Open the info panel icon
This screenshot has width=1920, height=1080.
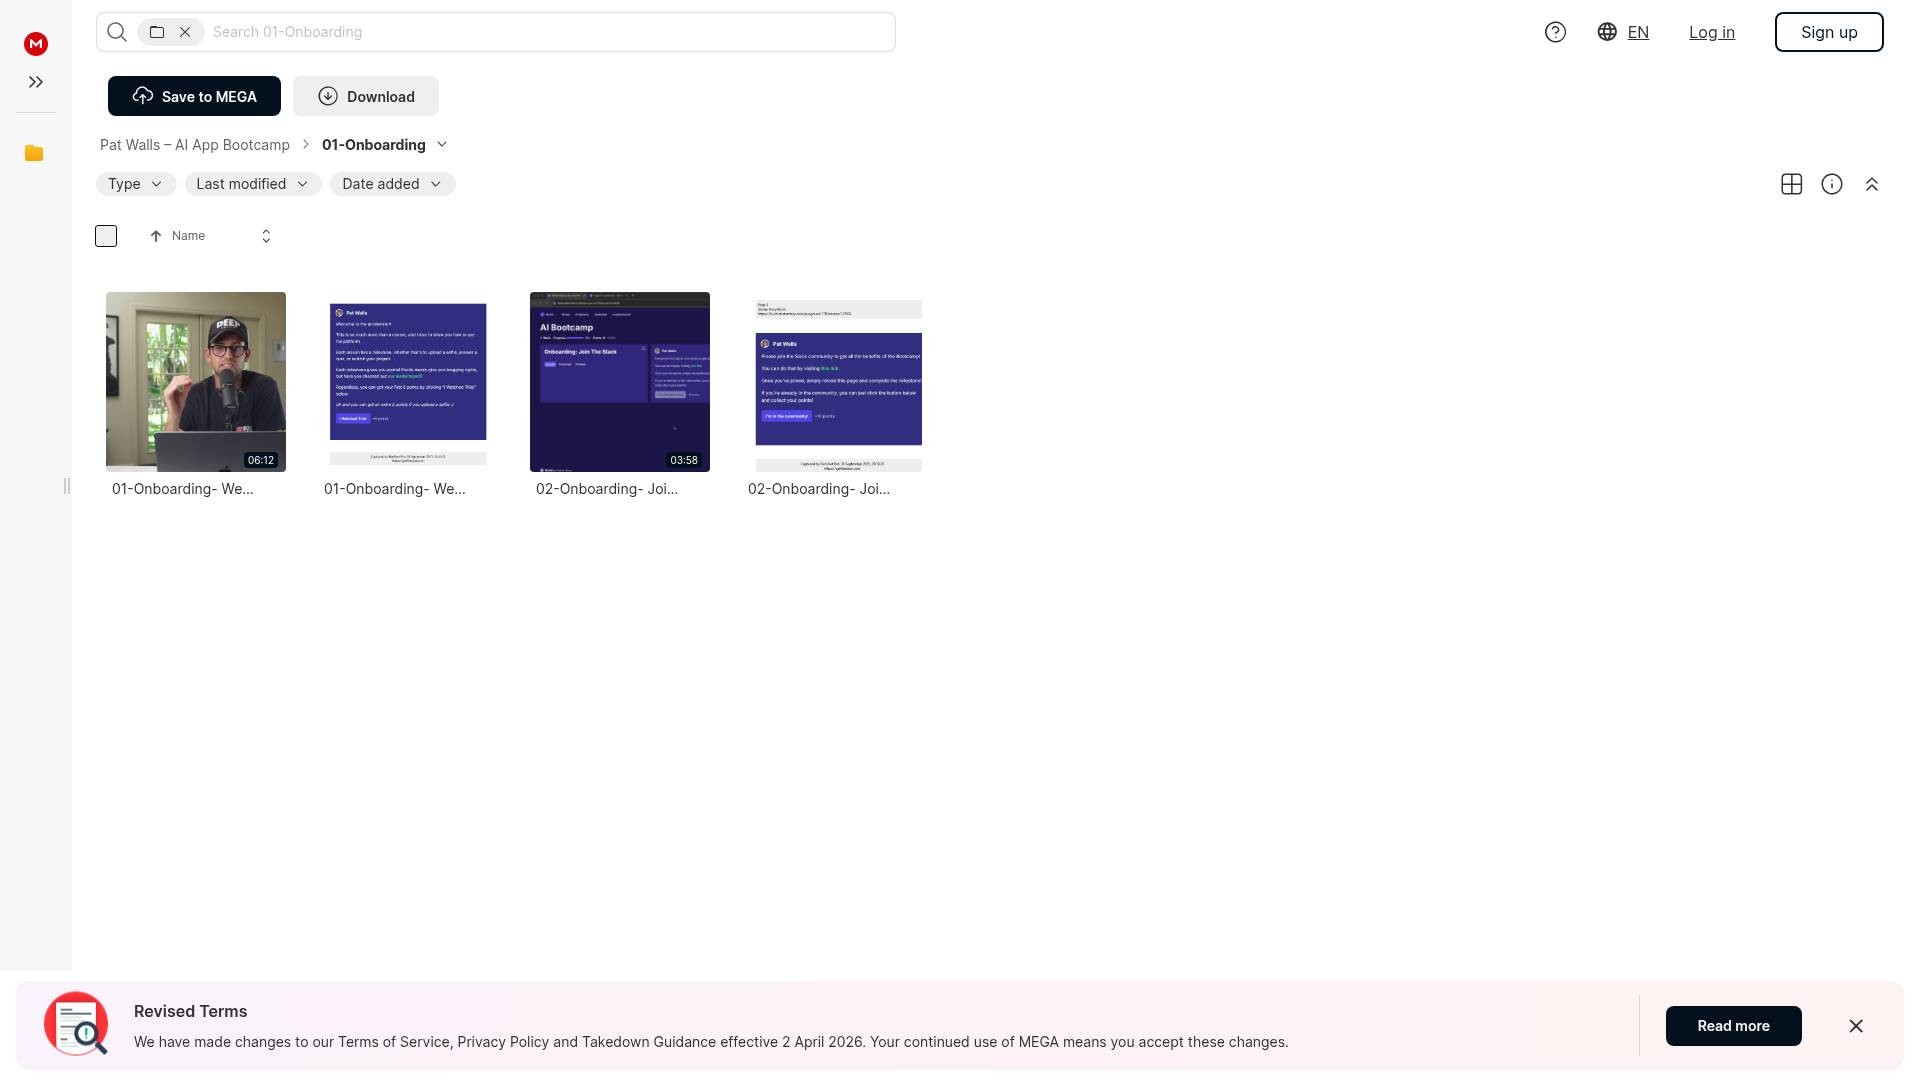(1831, 184)
